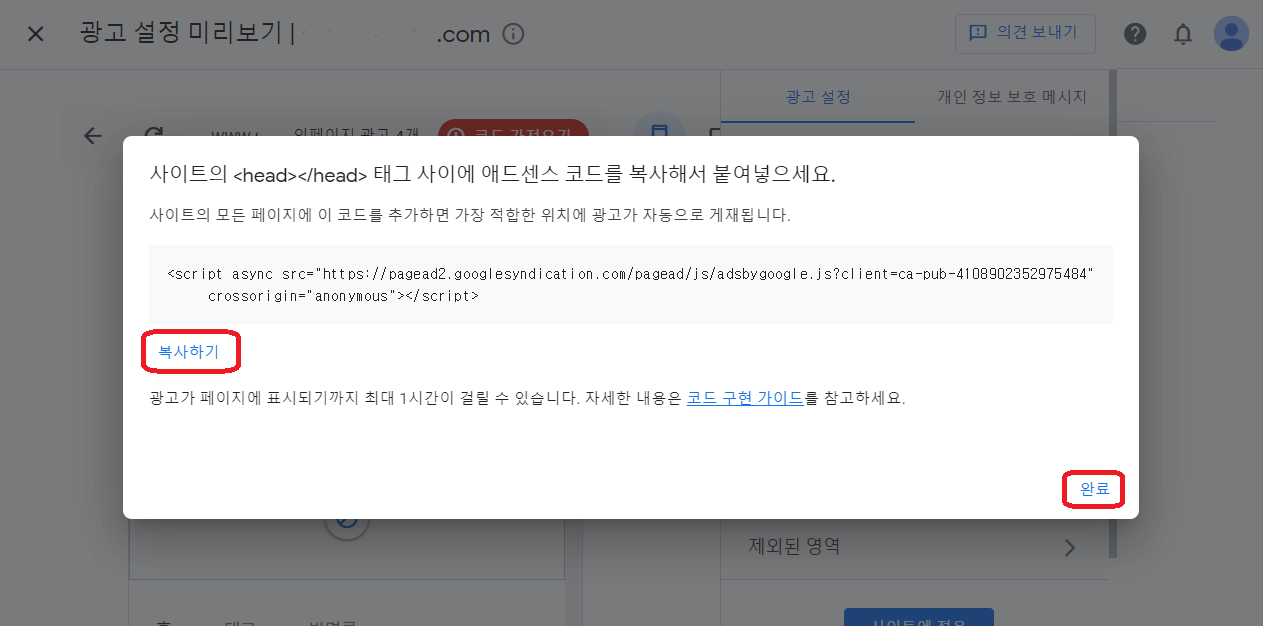The width and height of the screenshot is (1263, 626).
Task: Select the mobile device preview icon
Action: pyautogui.click(x=659, y=128)
